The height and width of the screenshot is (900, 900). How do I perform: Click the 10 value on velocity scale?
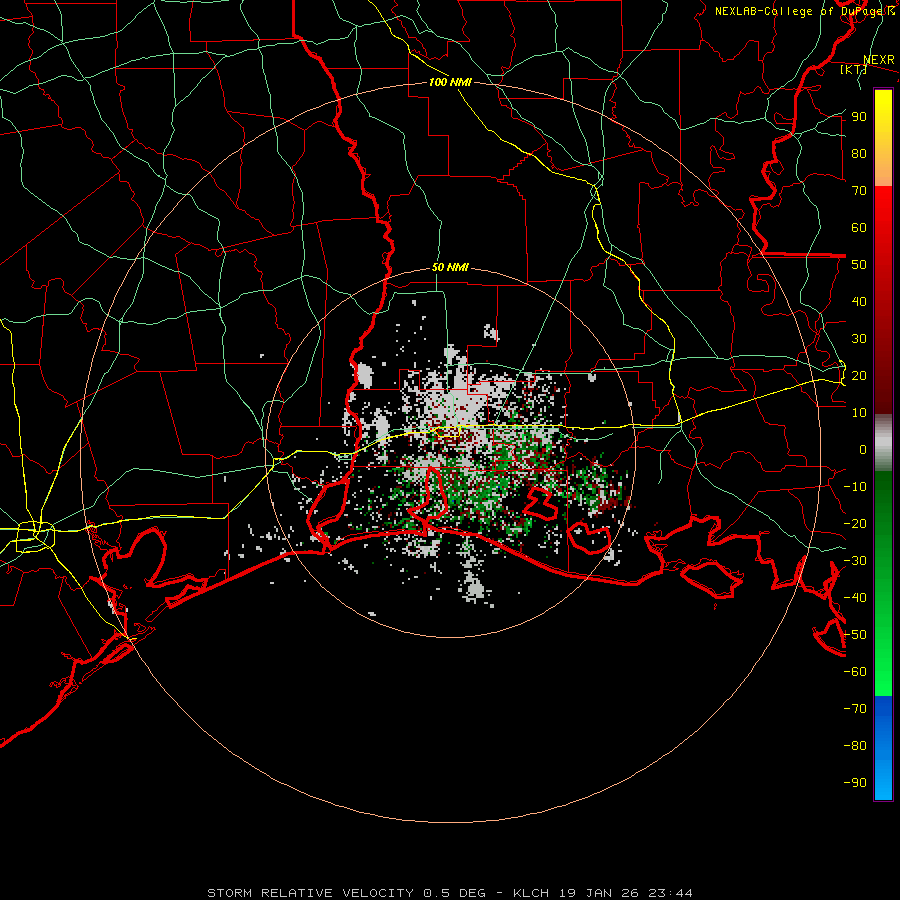(859, 413)
